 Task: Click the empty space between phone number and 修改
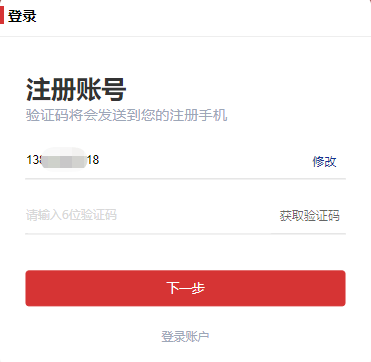coord(205,161)
